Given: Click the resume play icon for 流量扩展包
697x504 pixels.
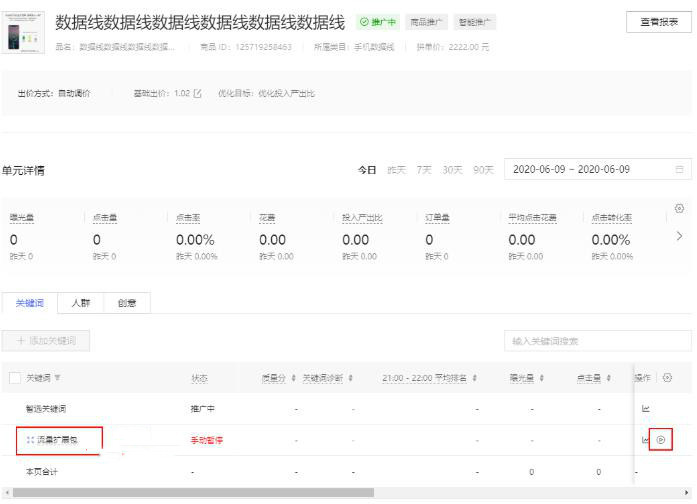Looking at the screenshot, I should pyautogui.click(x=661, y=440).
